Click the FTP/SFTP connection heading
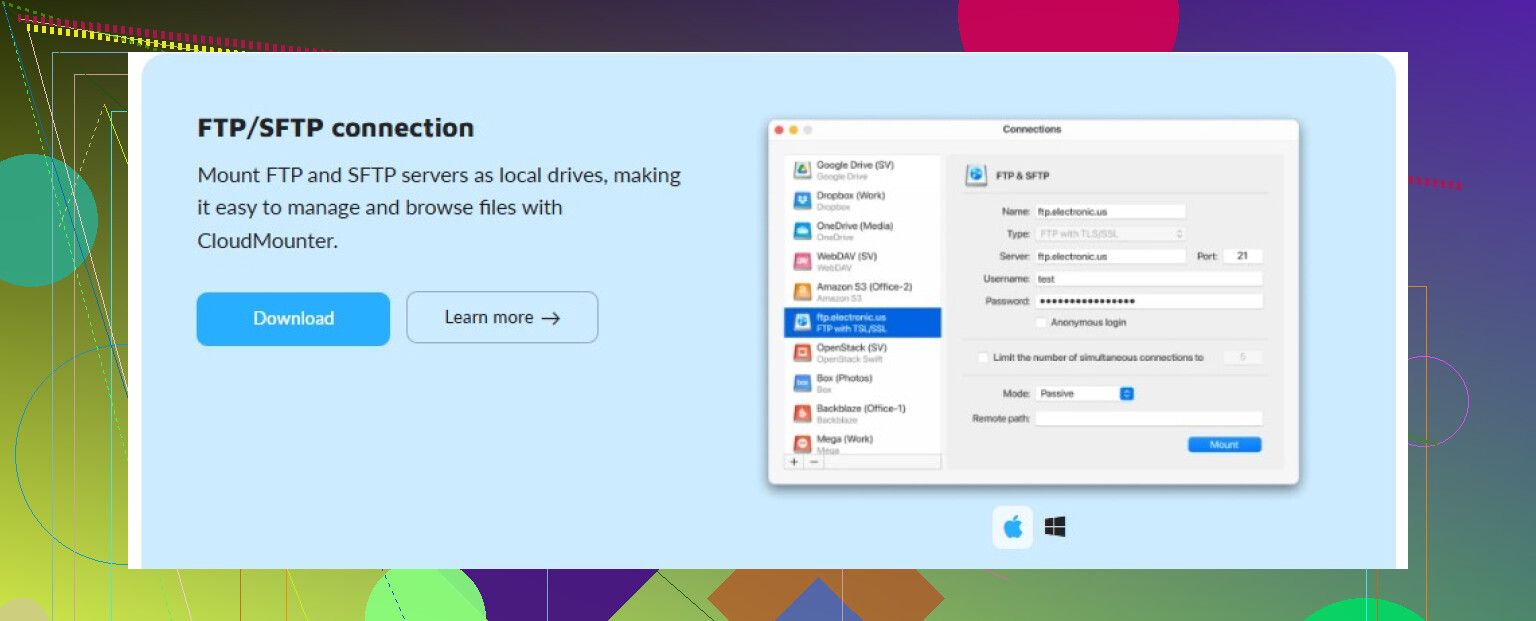 tap(336, 128)
